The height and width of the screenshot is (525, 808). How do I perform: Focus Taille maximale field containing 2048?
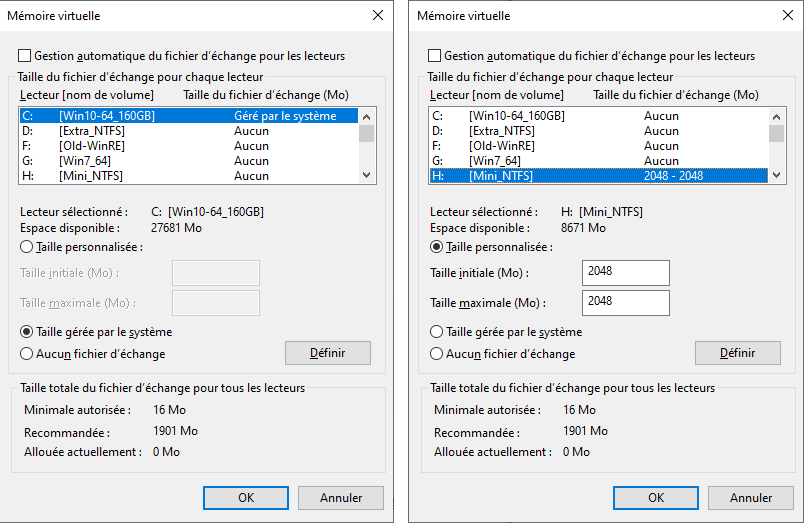pos(625,303)
